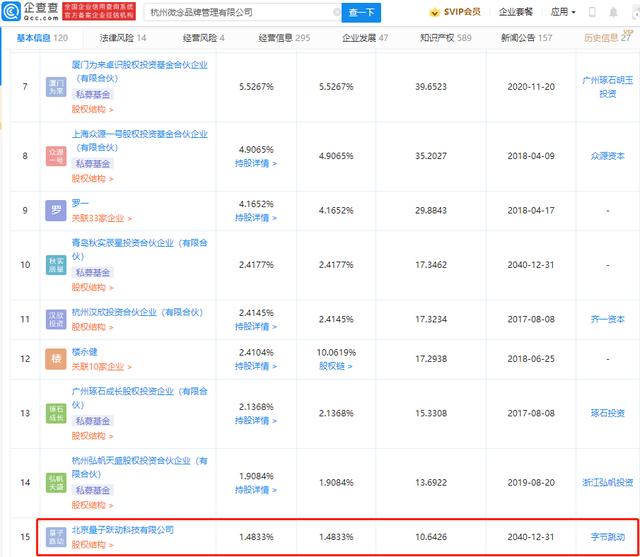The height and width of the screenshot is (557, 640).
Task: Expand 股权结构 for 青岛秋实晨星
Action: (92, 288)
